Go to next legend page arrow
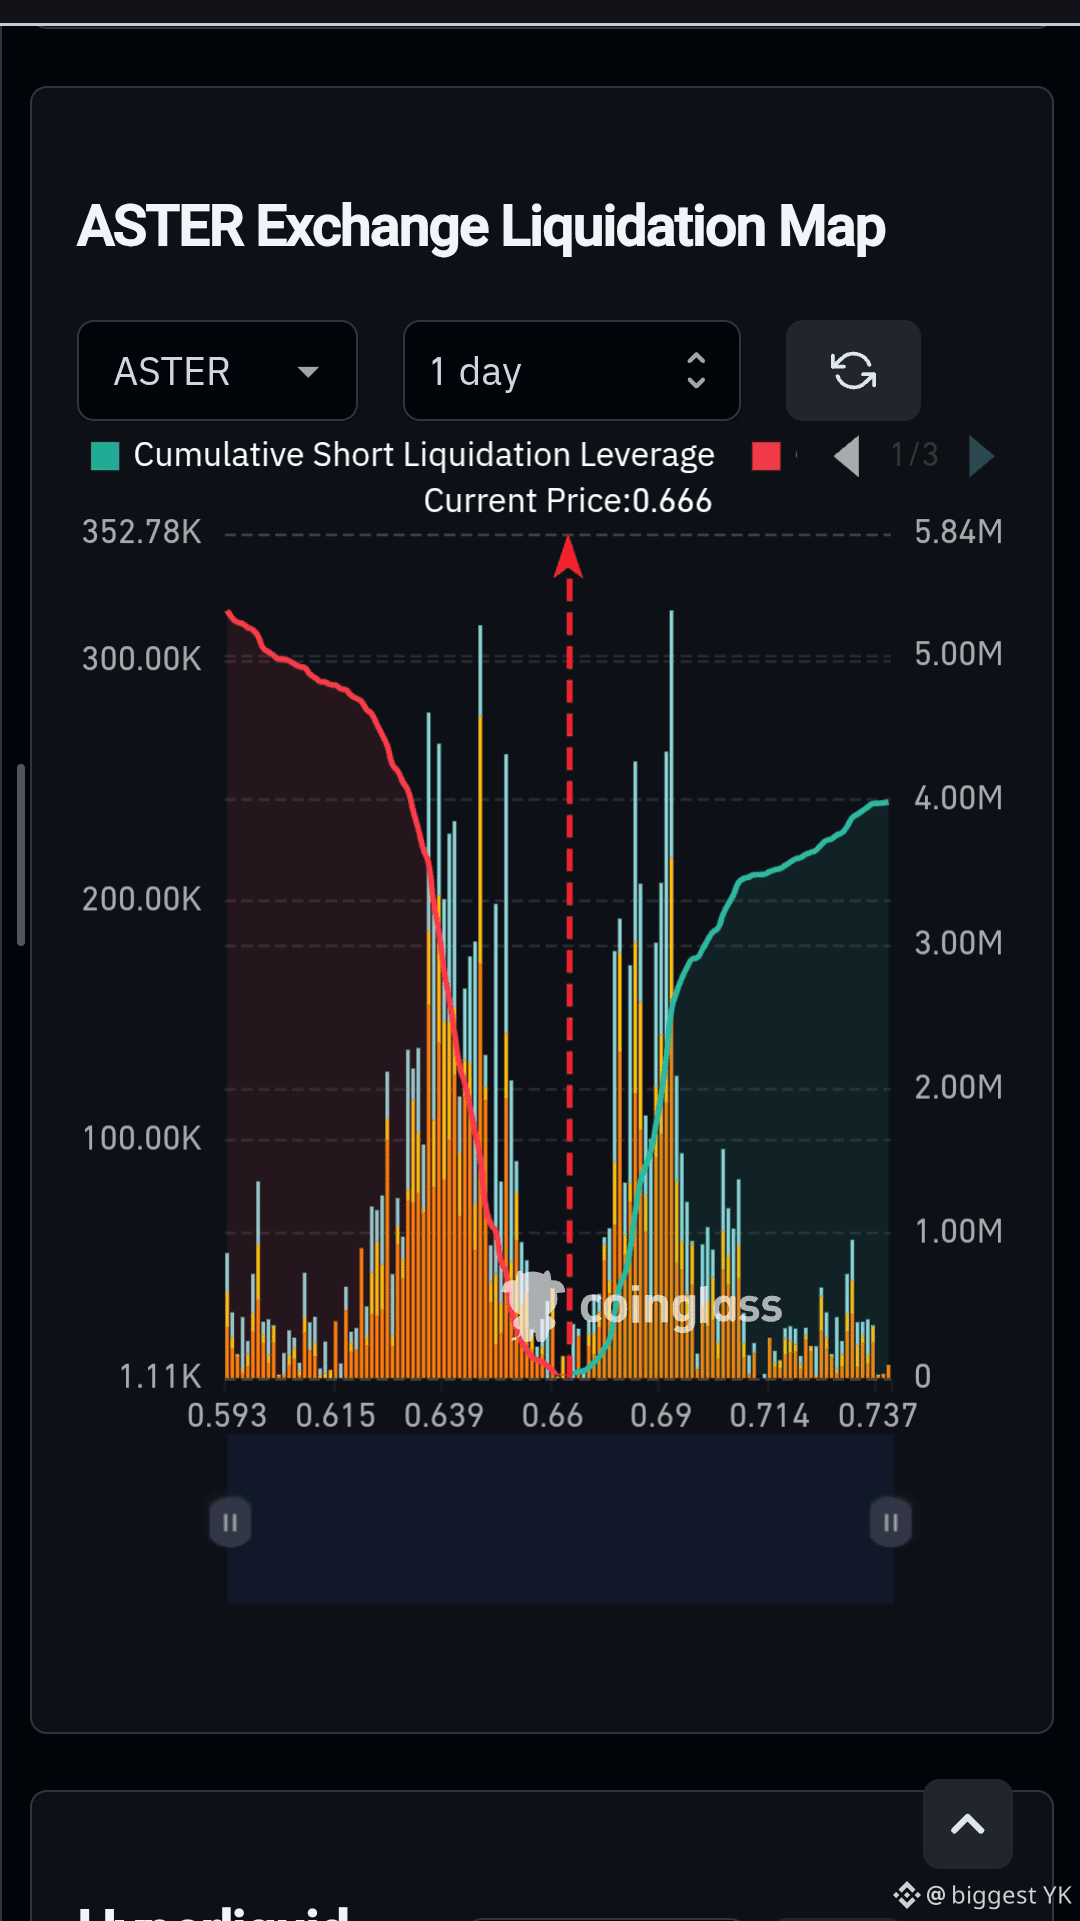The height and width of the screenshot is (1921, 1080). pyautogui.click(x=981, y=456)
